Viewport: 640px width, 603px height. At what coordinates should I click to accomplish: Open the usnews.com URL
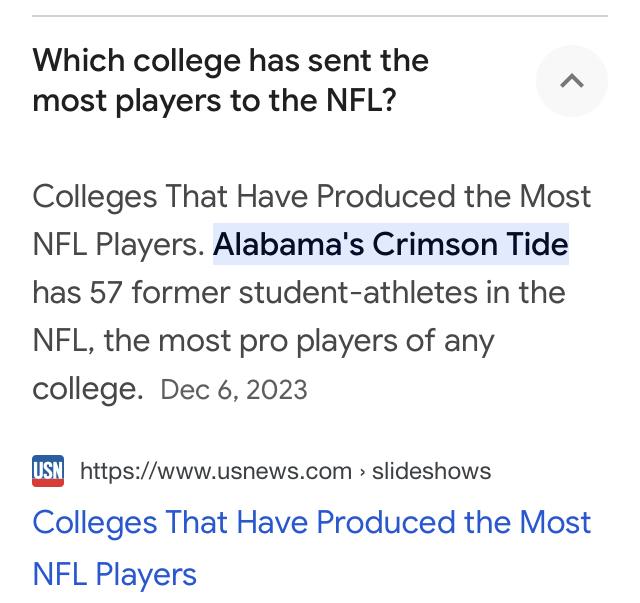click(215, 470)
